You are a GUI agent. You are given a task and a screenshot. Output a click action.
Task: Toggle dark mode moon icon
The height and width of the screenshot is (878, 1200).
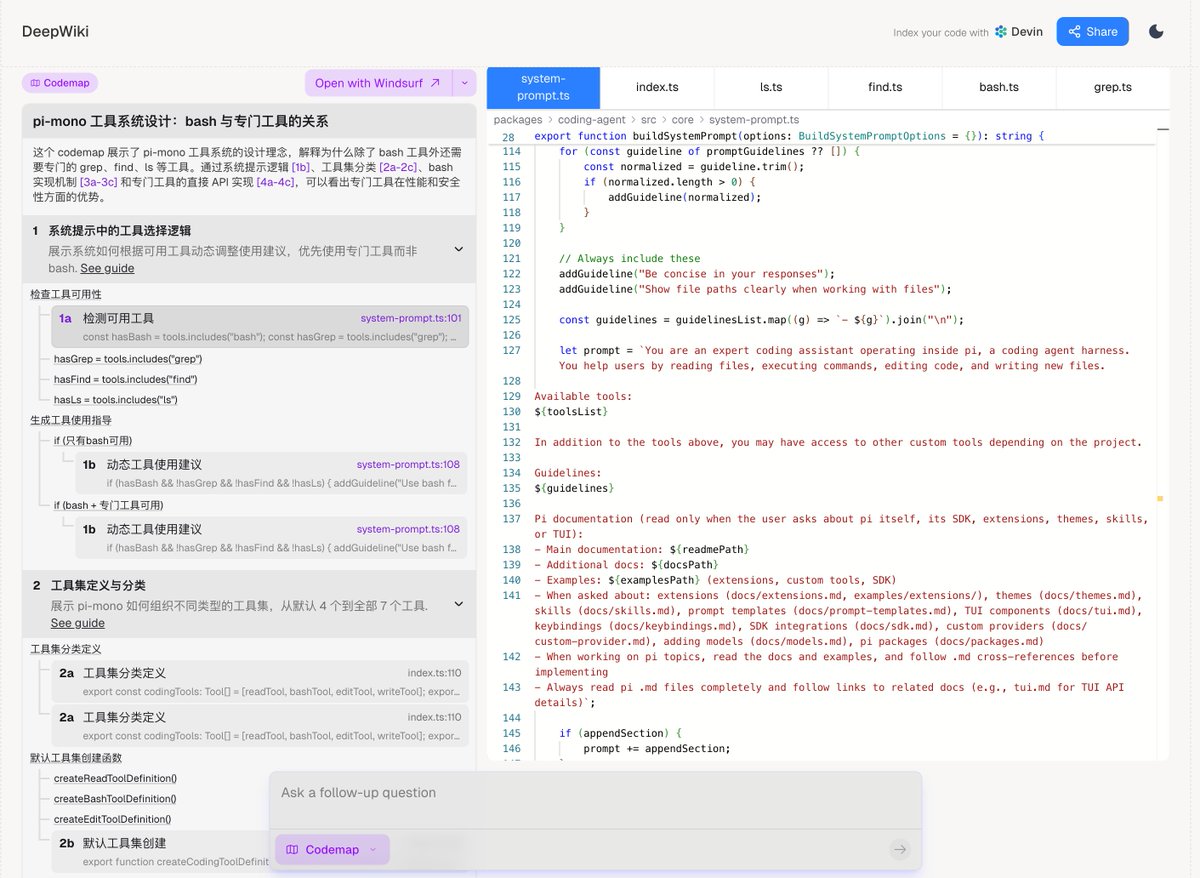point(1156,31)
